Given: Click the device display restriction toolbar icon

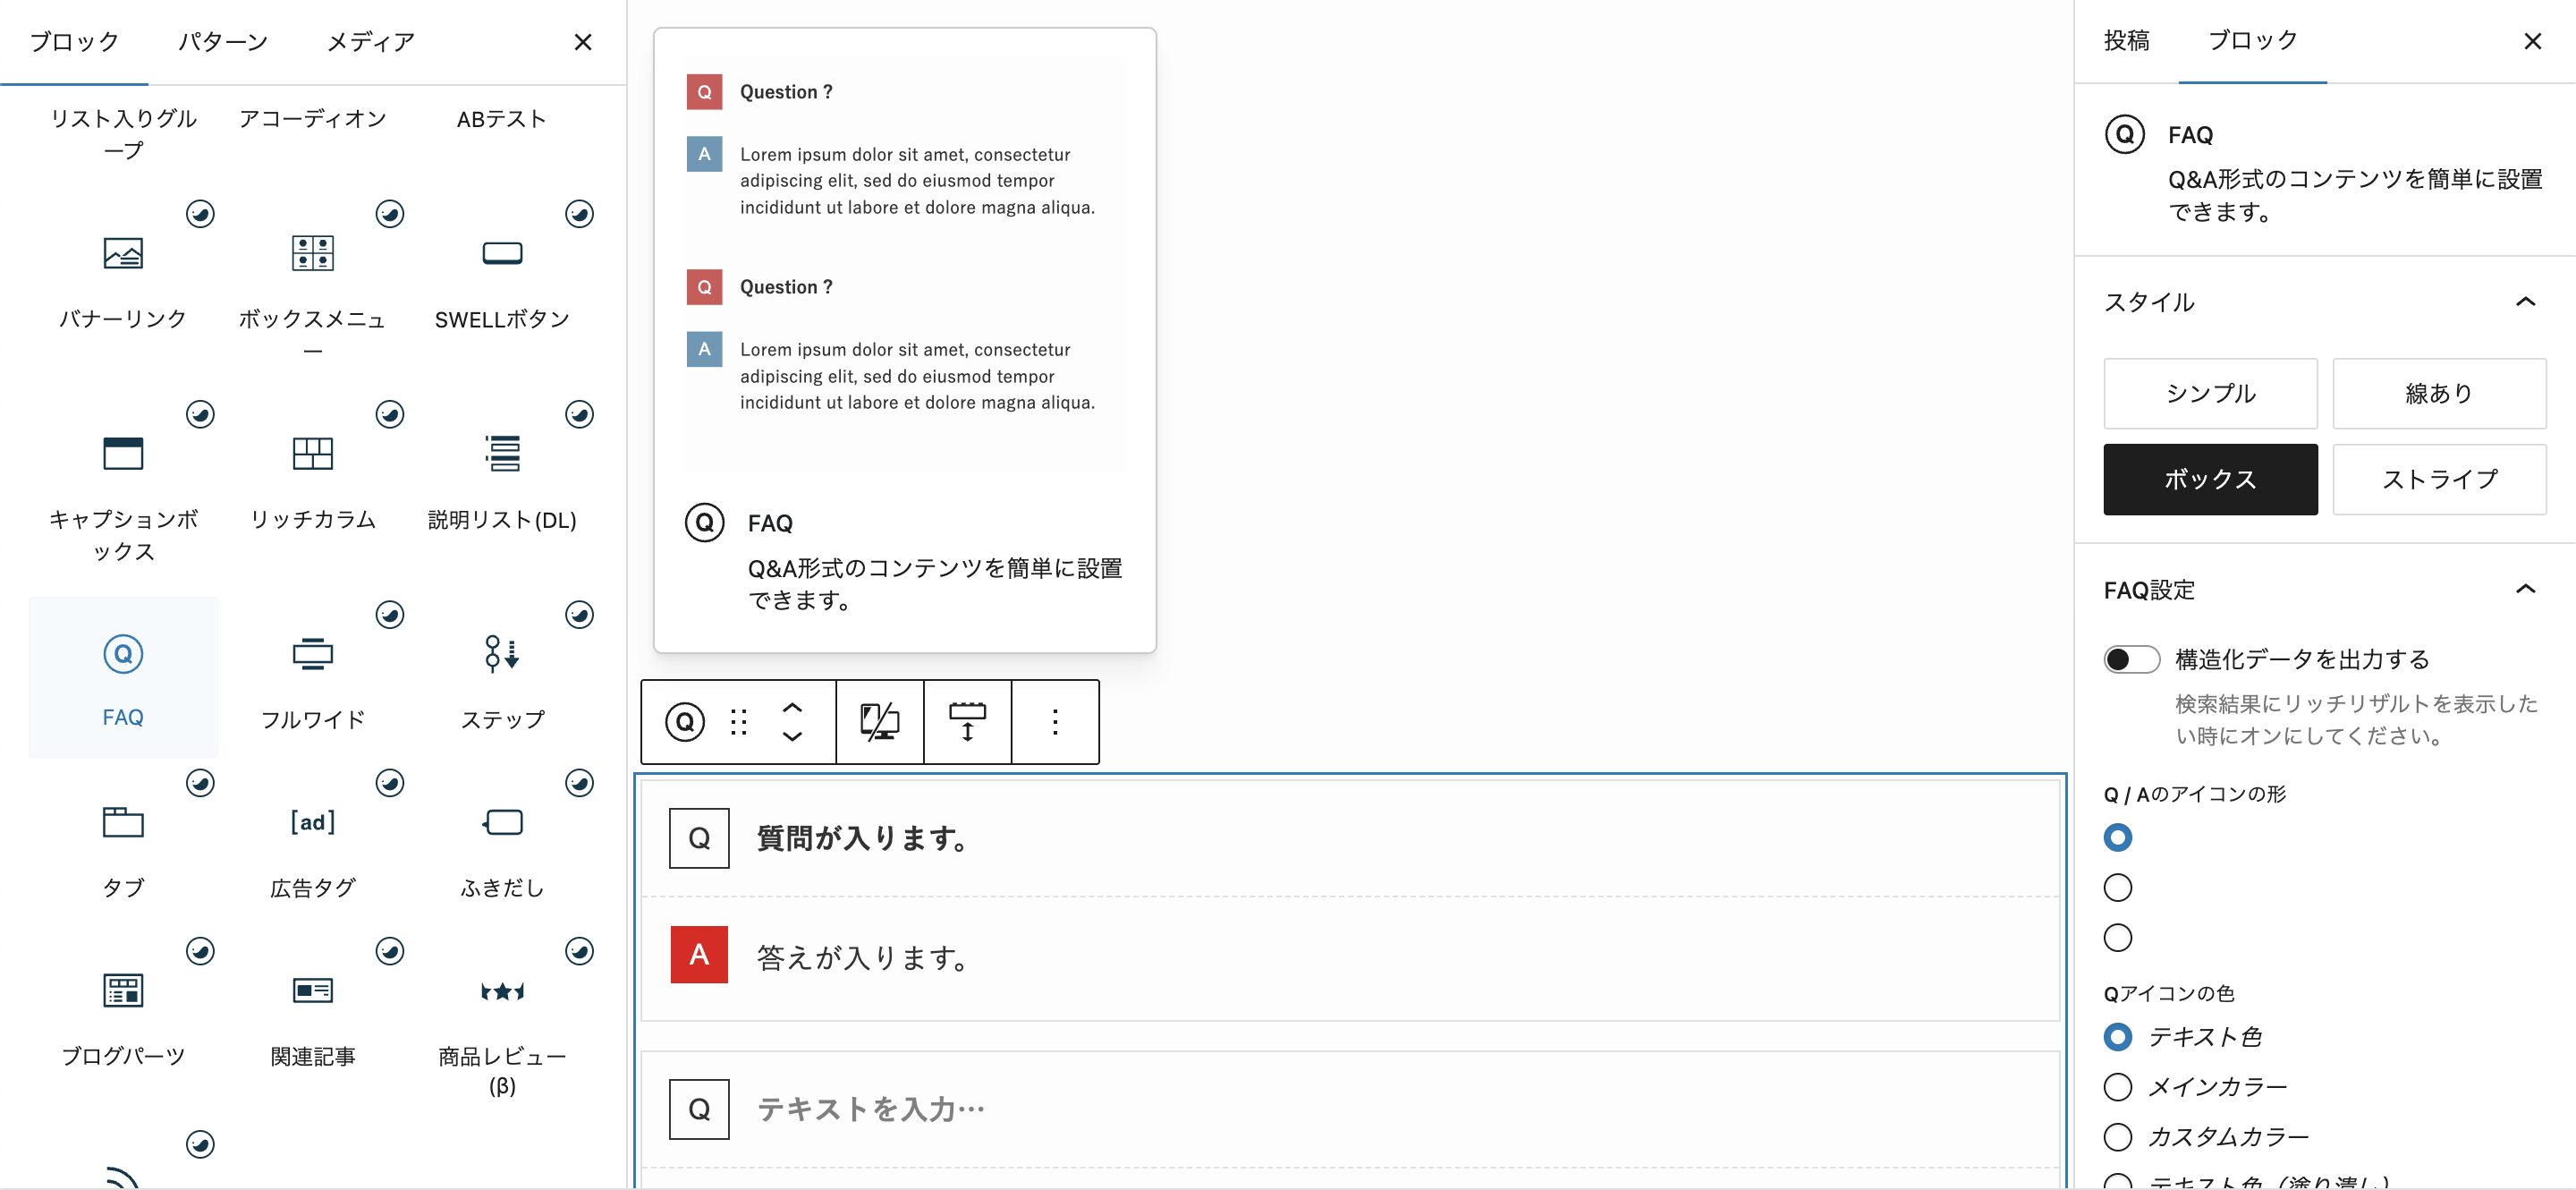Looking at the screenshot, I should pyautogui.click(x=879, y=721).
